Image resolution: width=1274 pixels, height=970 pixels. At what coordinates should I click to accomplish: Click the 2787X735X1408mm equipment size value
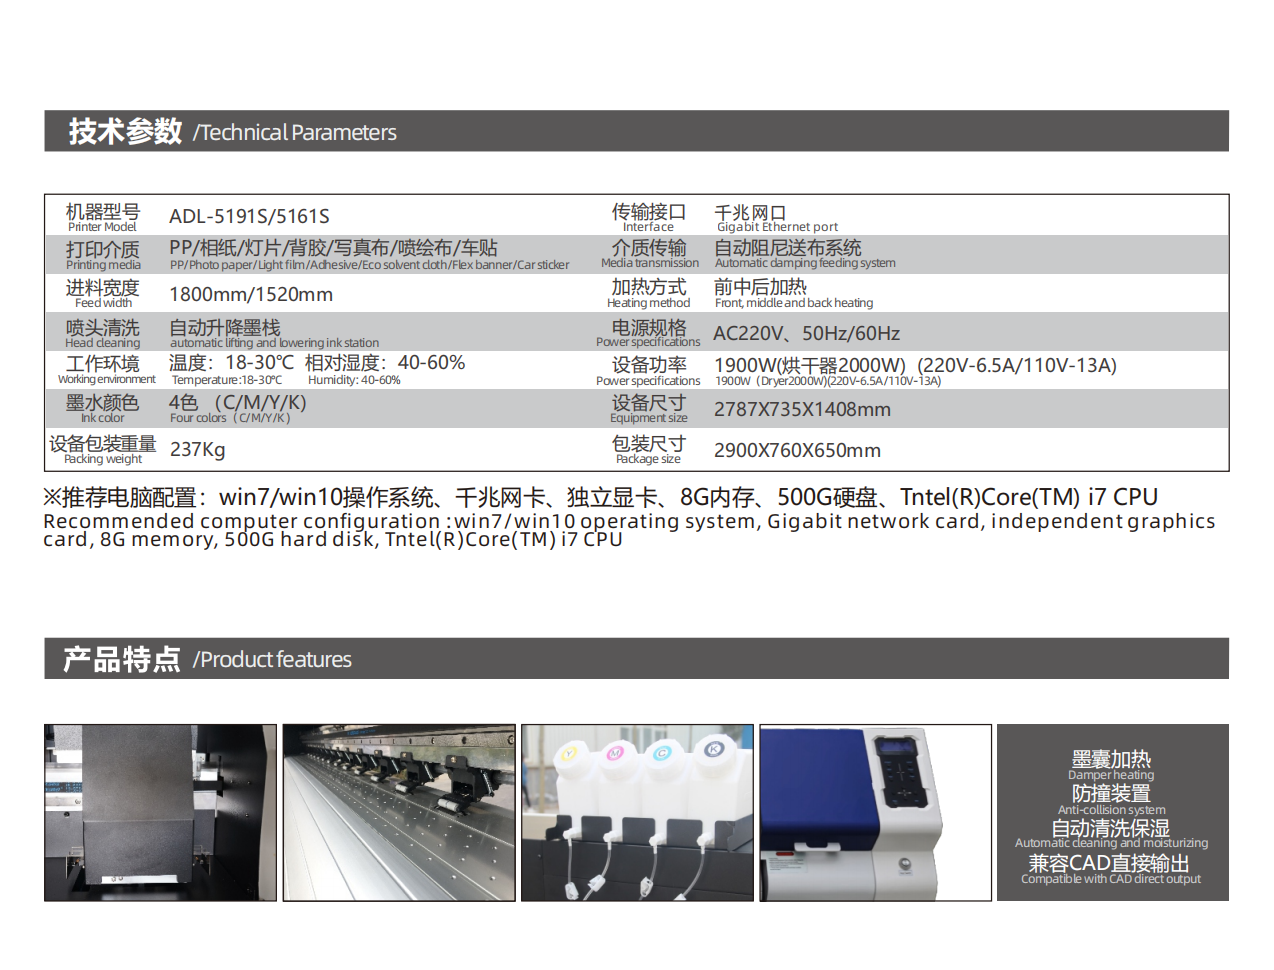(802, 410)
